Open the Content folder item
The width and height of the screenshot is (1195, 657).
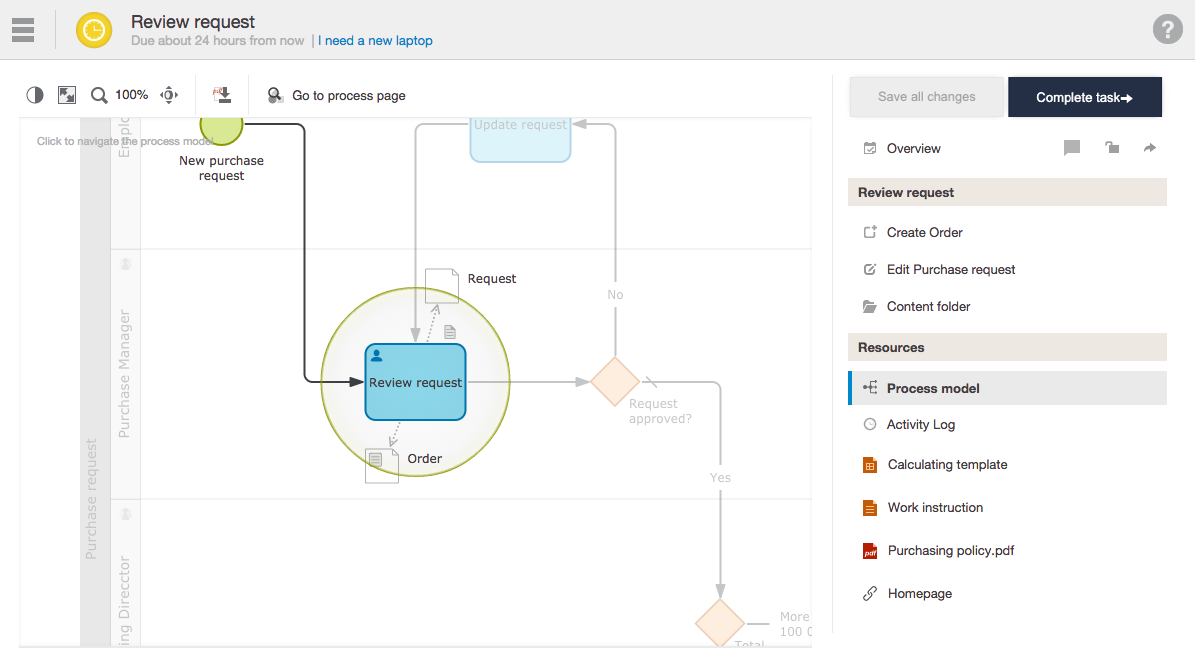tap(928, 306)
